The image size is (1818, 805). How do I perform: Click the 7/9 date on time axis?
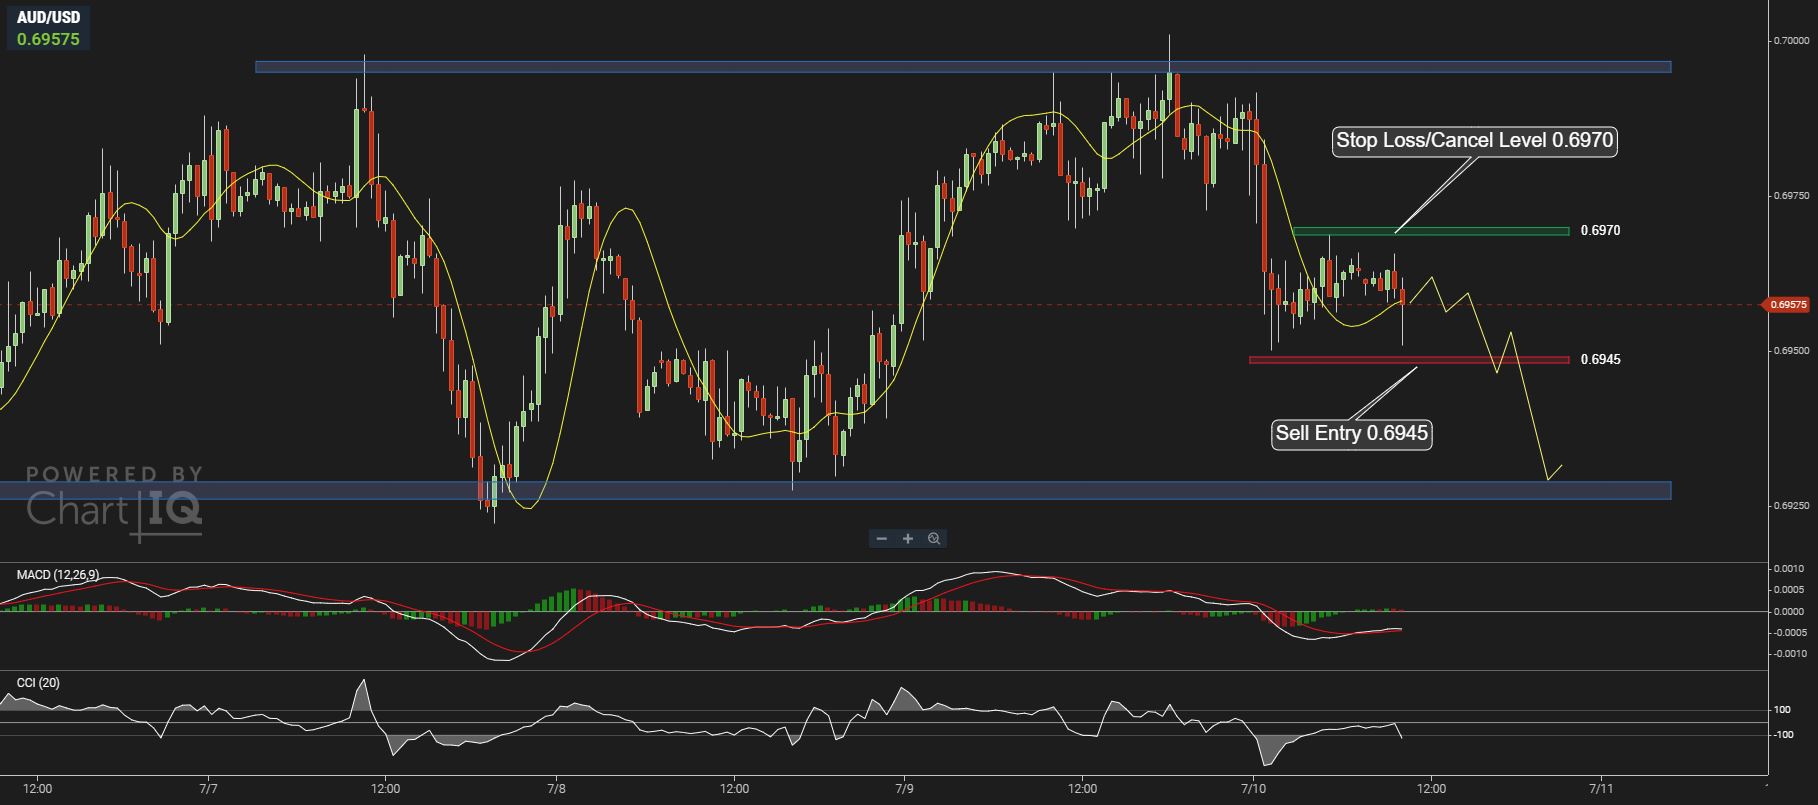point(904,788)
